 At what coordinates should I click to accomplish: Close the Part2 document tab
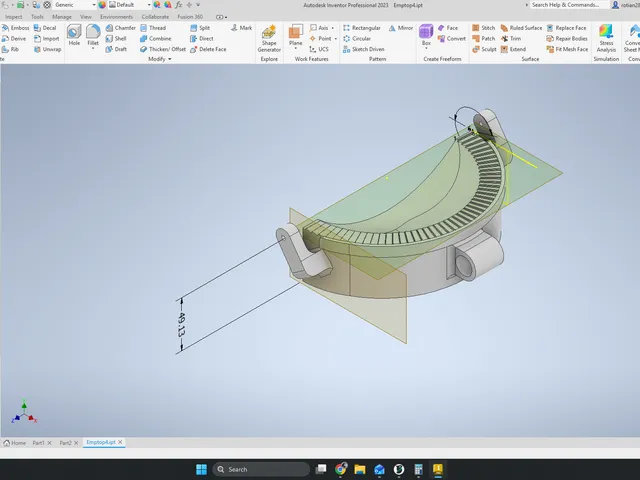tap(76, 443)
